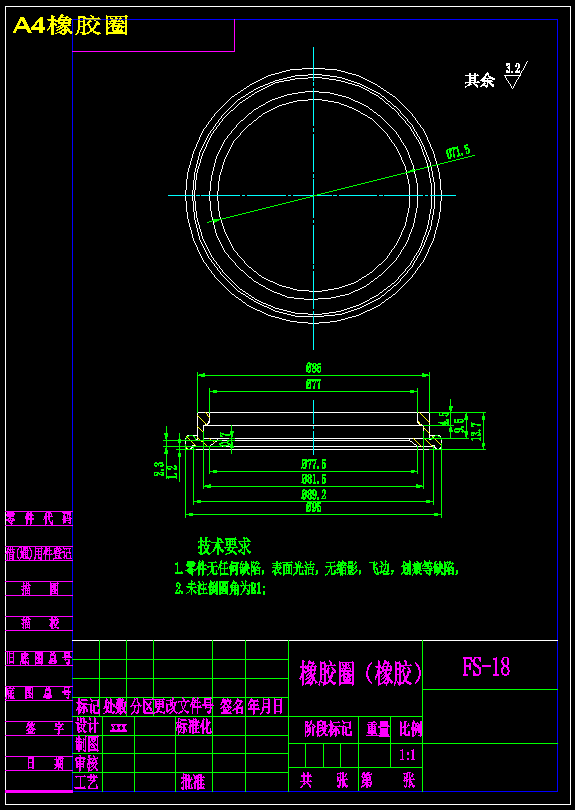Click the Ø85 dimension text
The height and width of the screenshot is (810, 575).
pyautogui.click(x=314, y=368)
